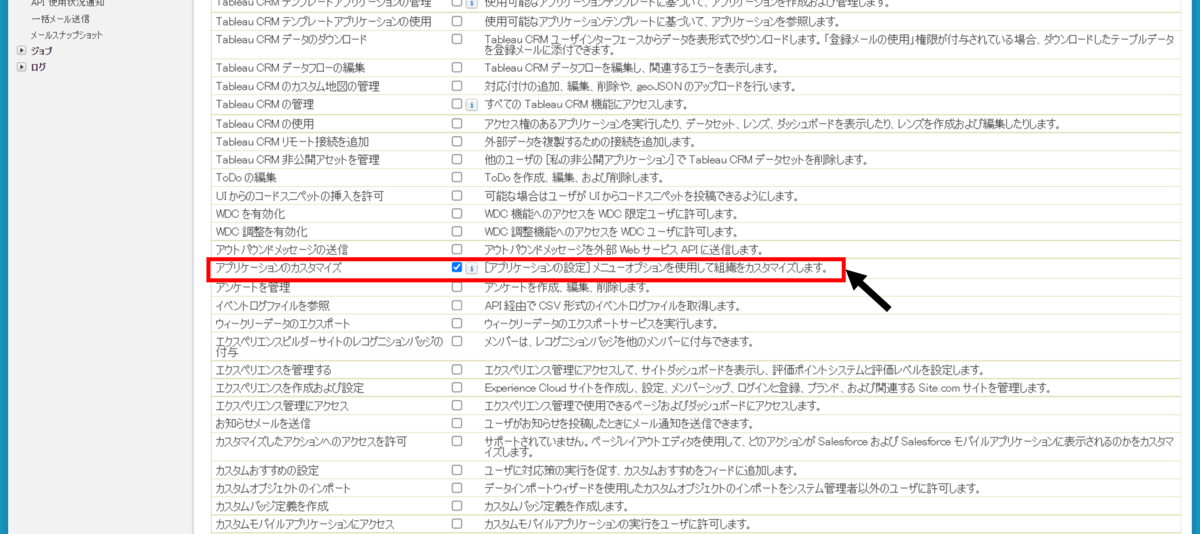Image resolution: width=1200 pixels, height=534 pixels.
Task: Enable アウトバウンドメッセージの送信 checkbox
Action: [457, 249]
